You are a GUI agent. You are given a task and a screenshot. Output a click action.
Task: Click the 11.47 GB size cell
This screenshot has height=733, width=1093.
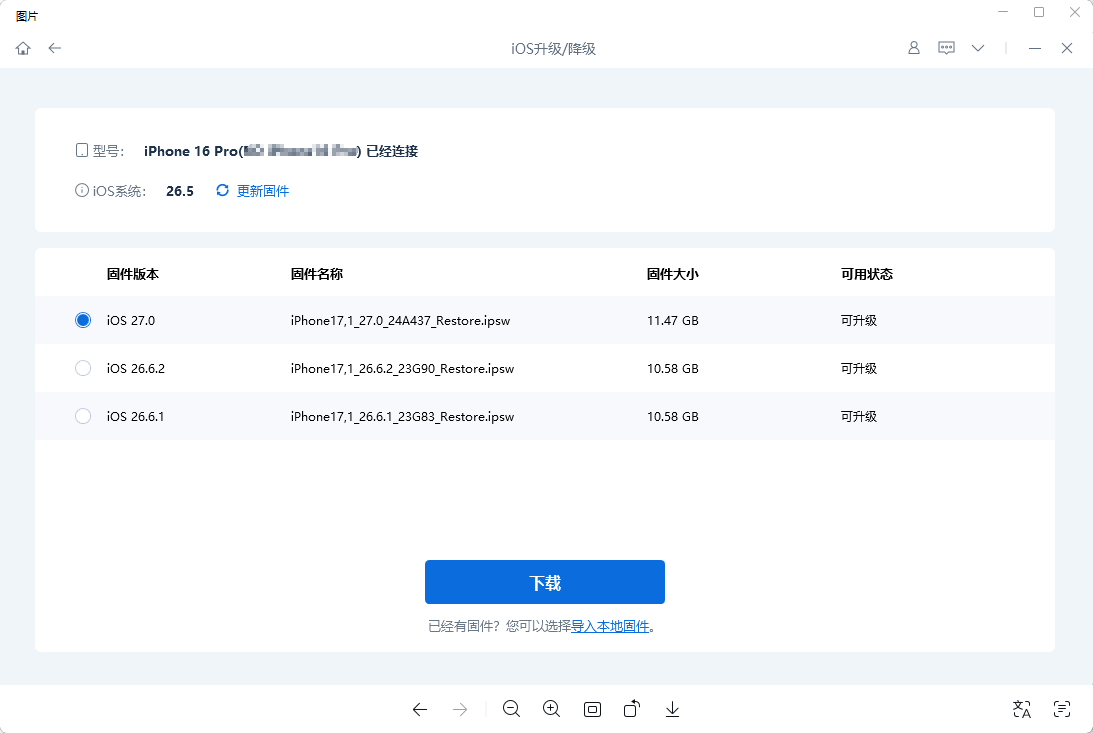coord(673,321)
